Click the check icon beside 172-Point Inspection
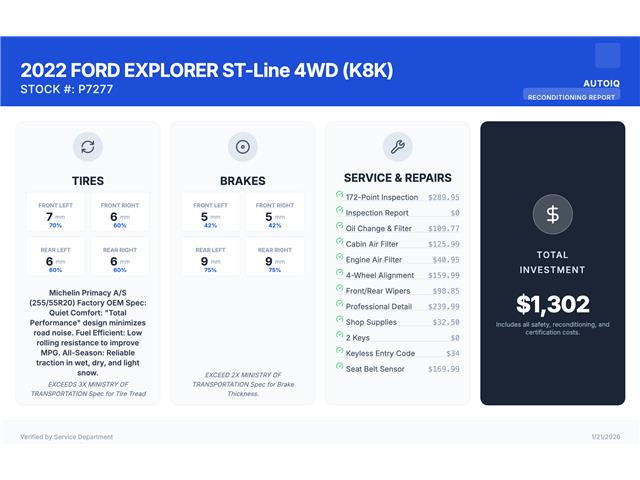 340,197
